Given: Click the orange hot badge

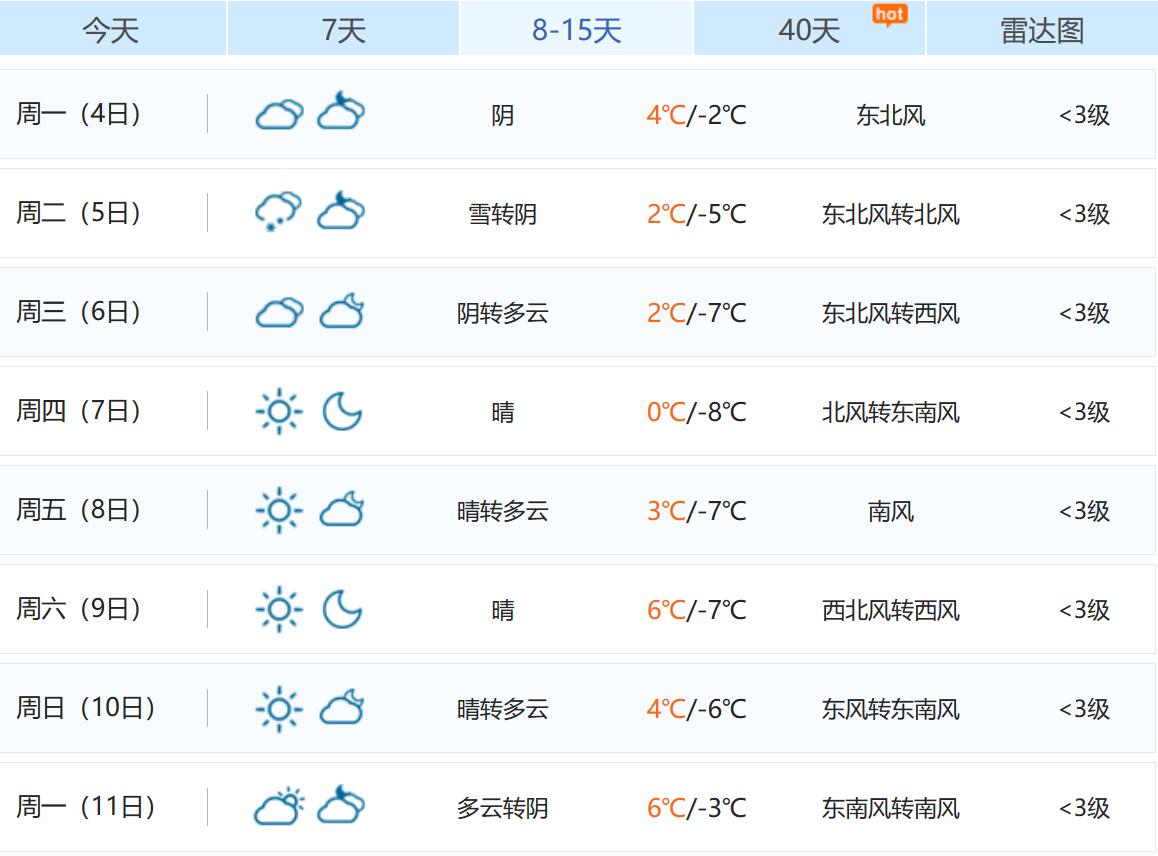Looking at the screenshot, I should pos(889,15).
